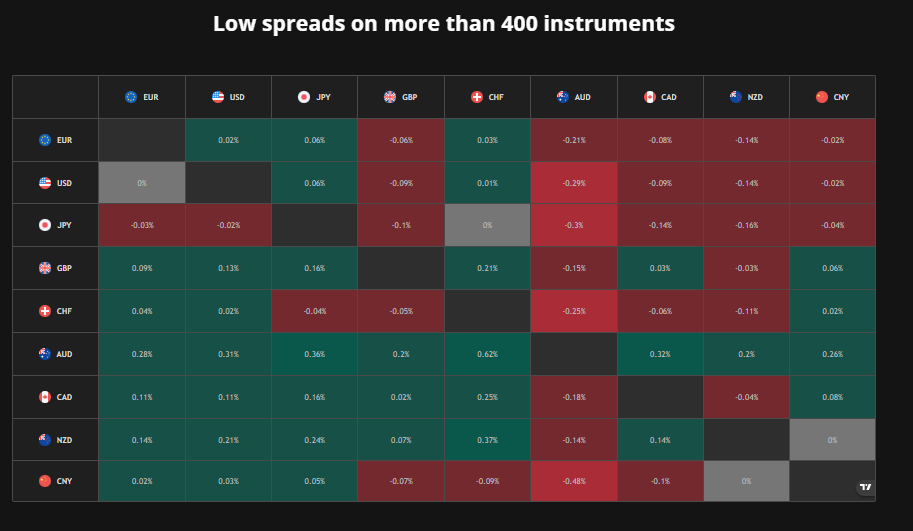Click the USD flag in column header
Screen dimensions: 913x531
tap(218, 97)
